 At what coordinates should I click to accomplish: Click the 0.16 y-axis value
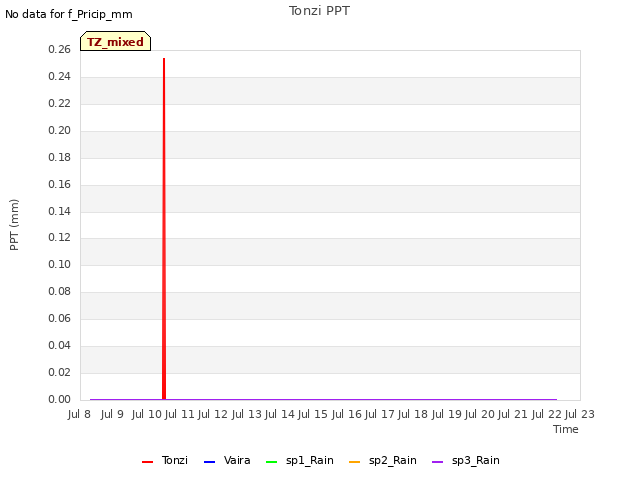coord(60,184)
